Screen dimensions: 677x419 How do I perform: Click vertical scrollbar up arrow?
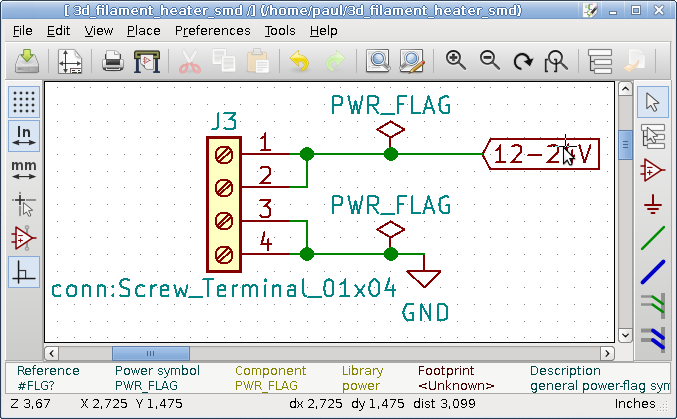625,89
